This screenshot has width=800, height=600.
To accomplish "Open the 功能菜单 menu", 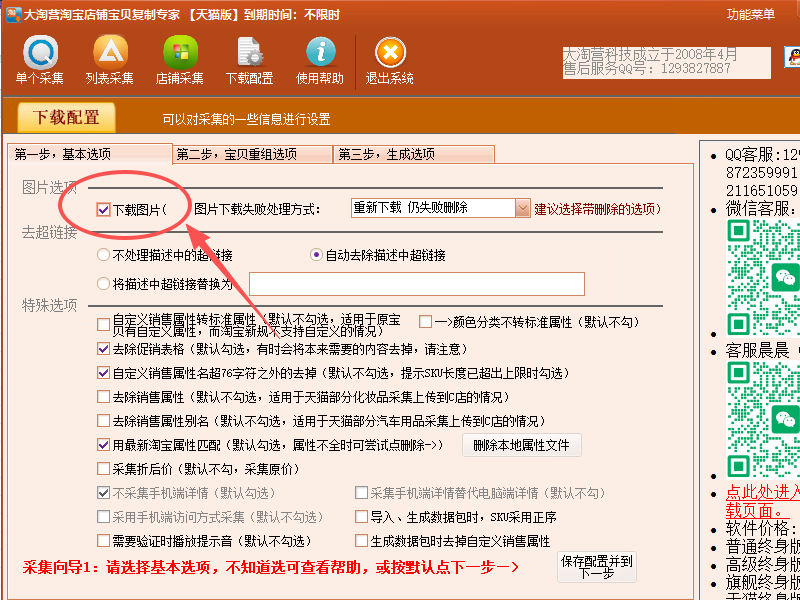I will click(751, 14).
